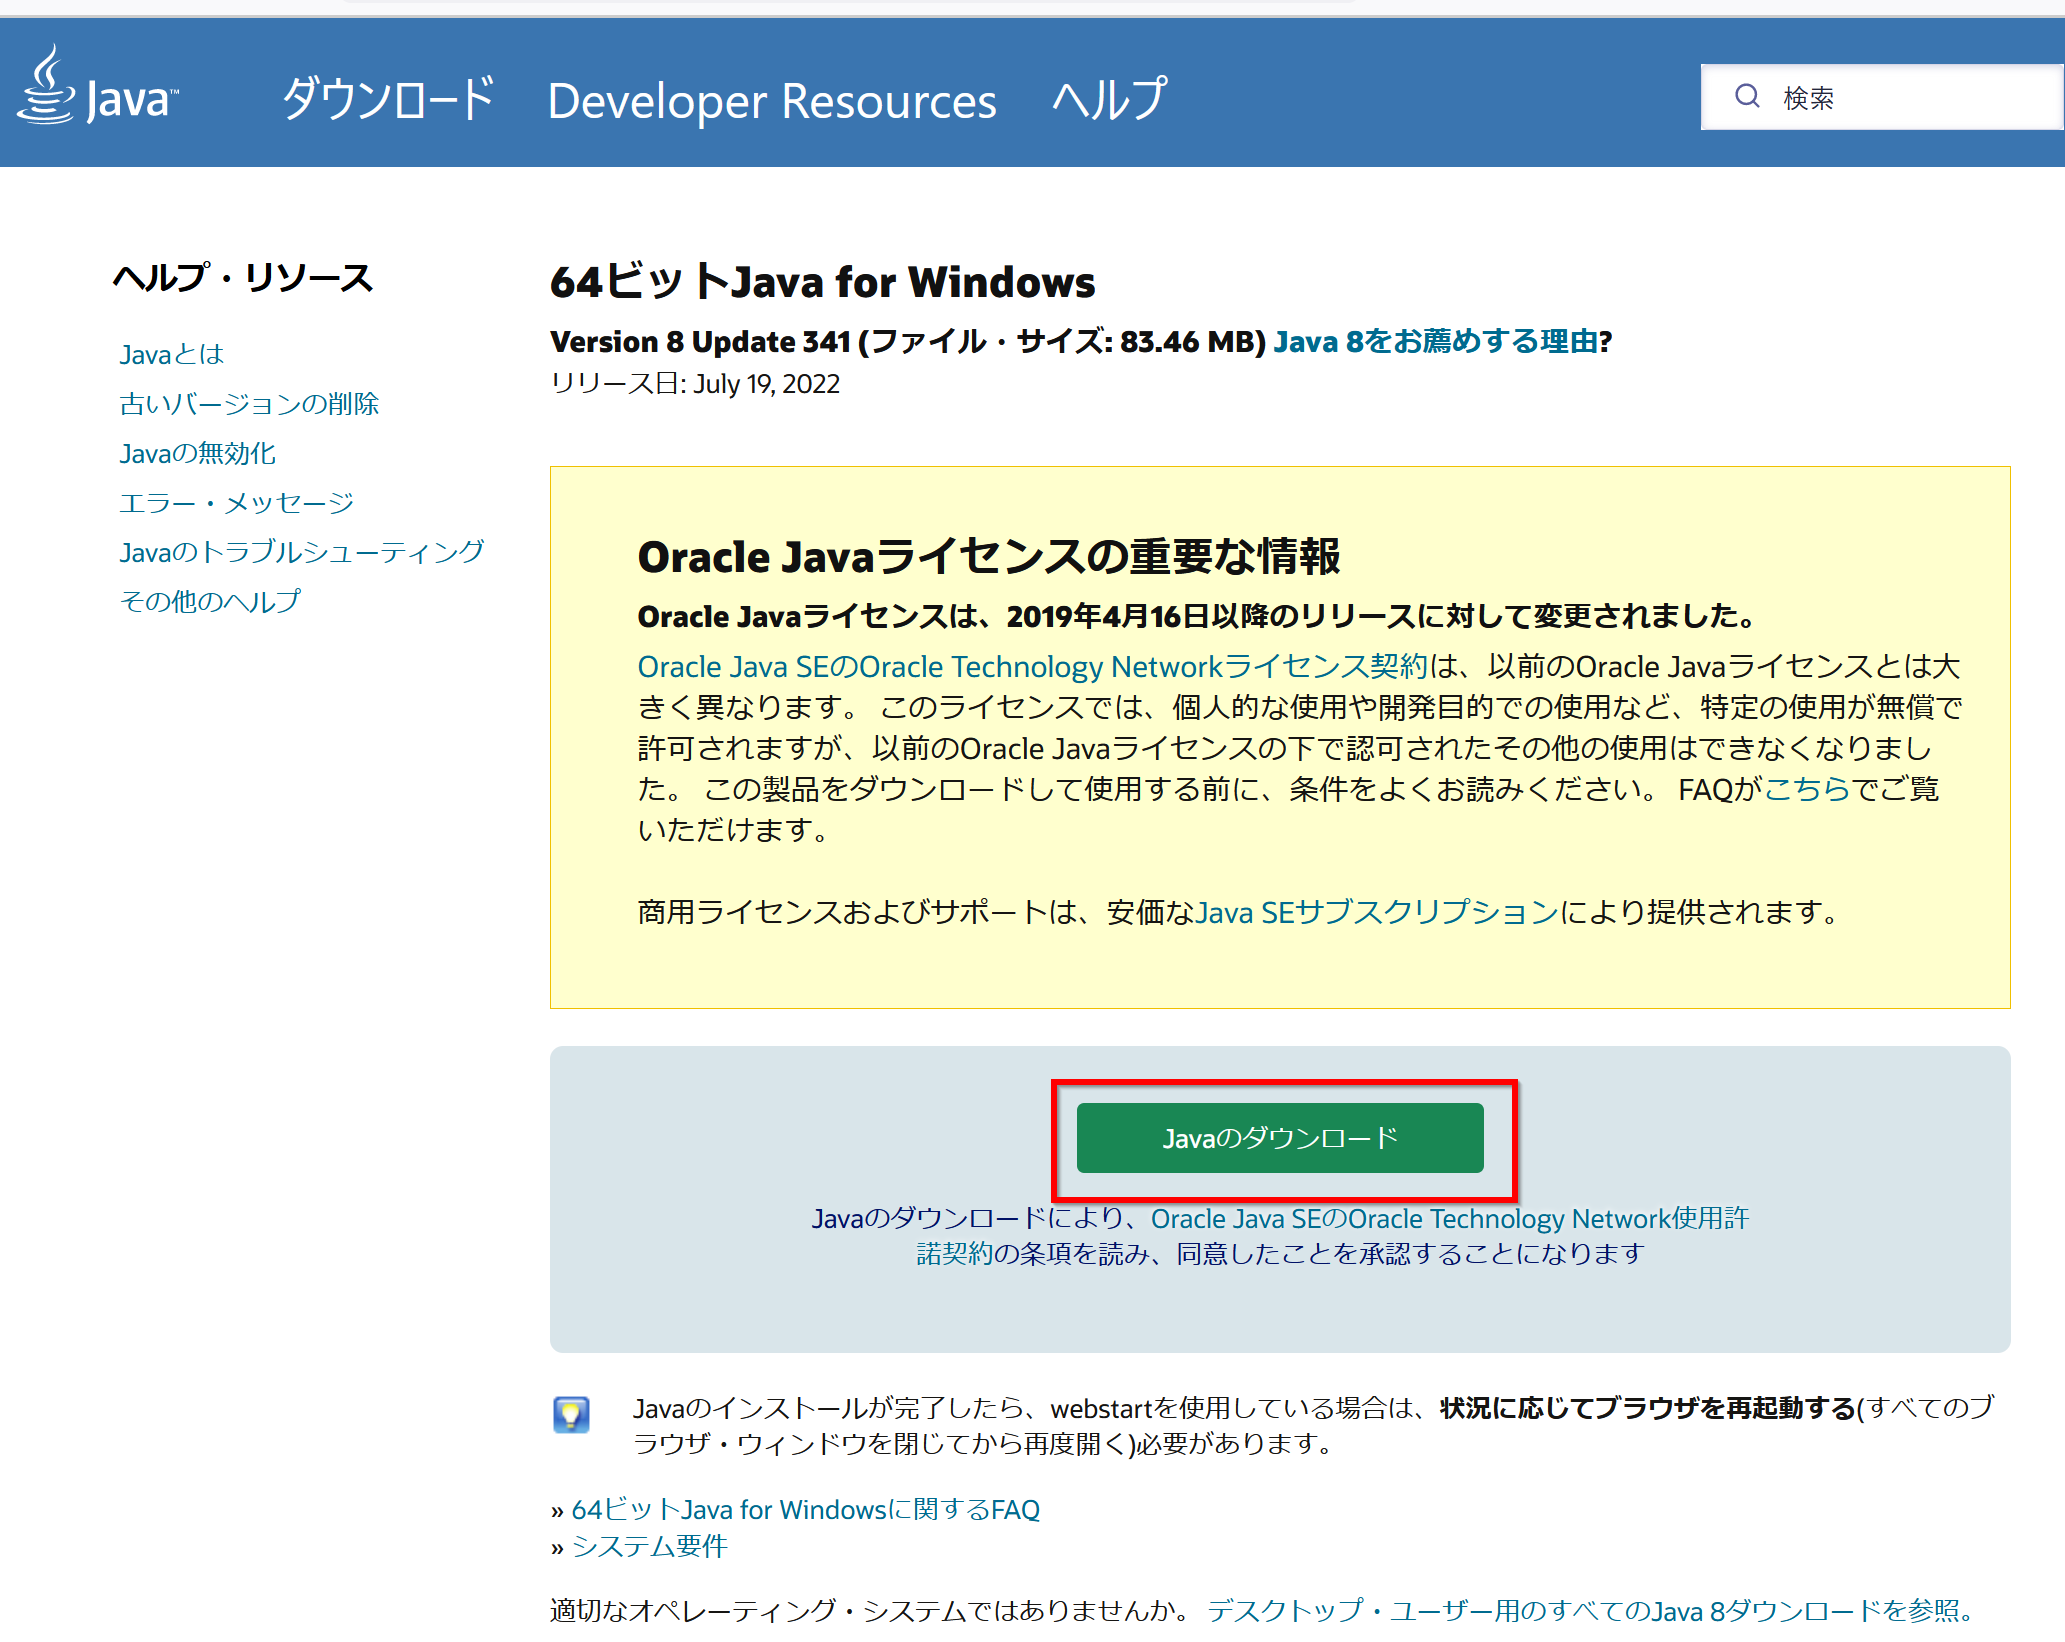
Task: Select 状況に応じてブラウザを再起動する bold text
Action: click(x=1647, y=1408)
